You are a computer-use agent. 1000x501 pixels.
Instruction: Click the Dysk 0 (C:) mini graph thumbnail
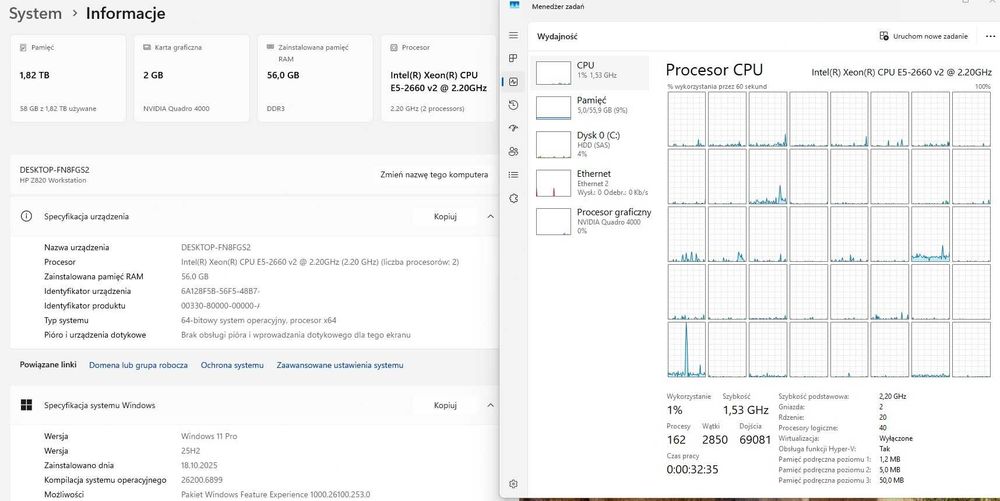click(553, 145)
